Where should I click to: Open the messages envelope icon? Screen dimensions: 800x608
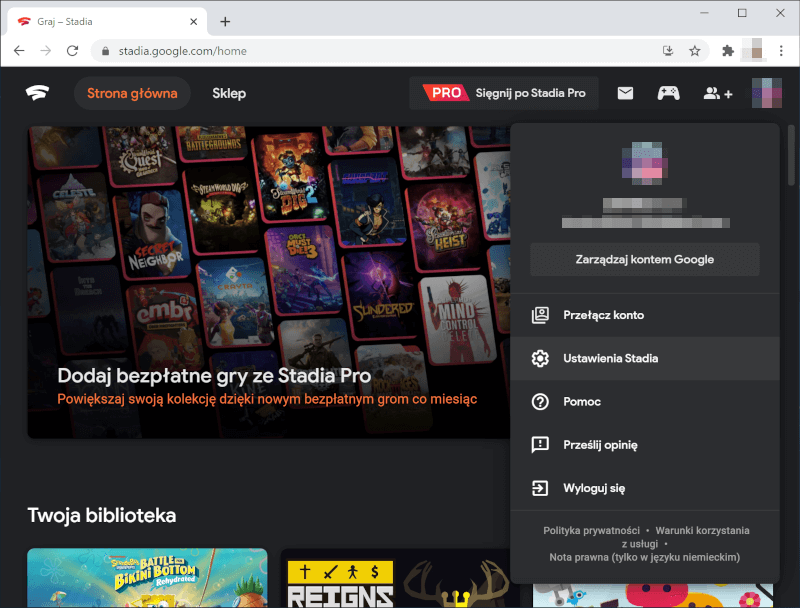pos(624,92)
